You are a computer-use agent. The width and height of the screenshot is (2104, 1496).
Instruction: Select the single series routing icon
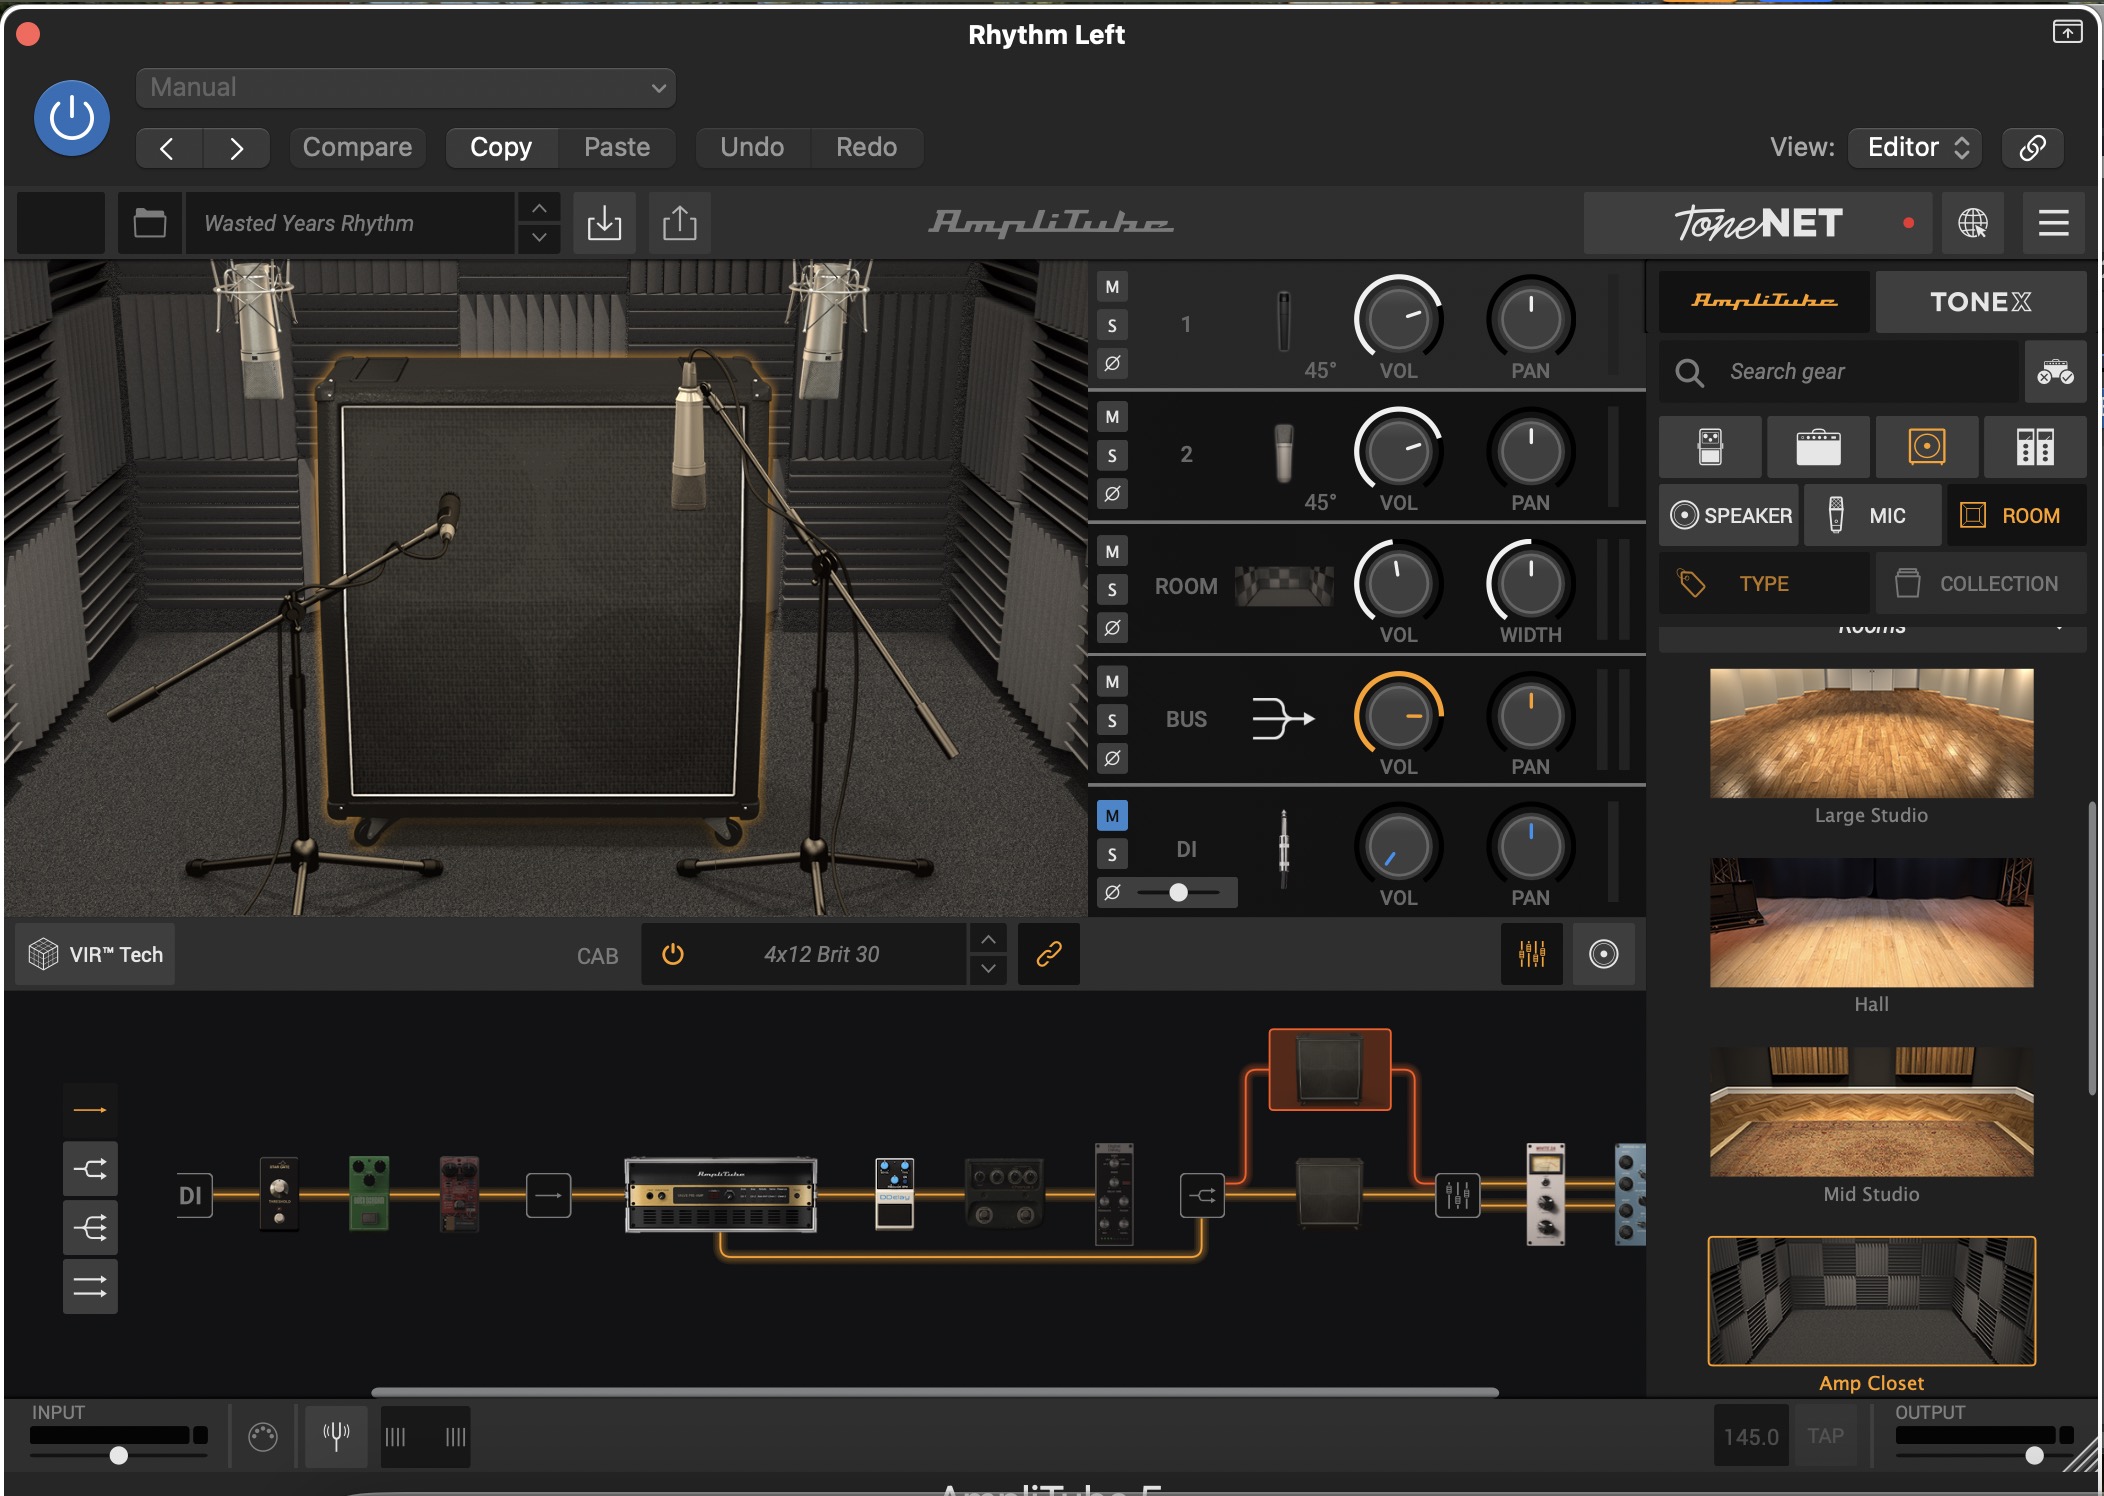click(90, 1109)
